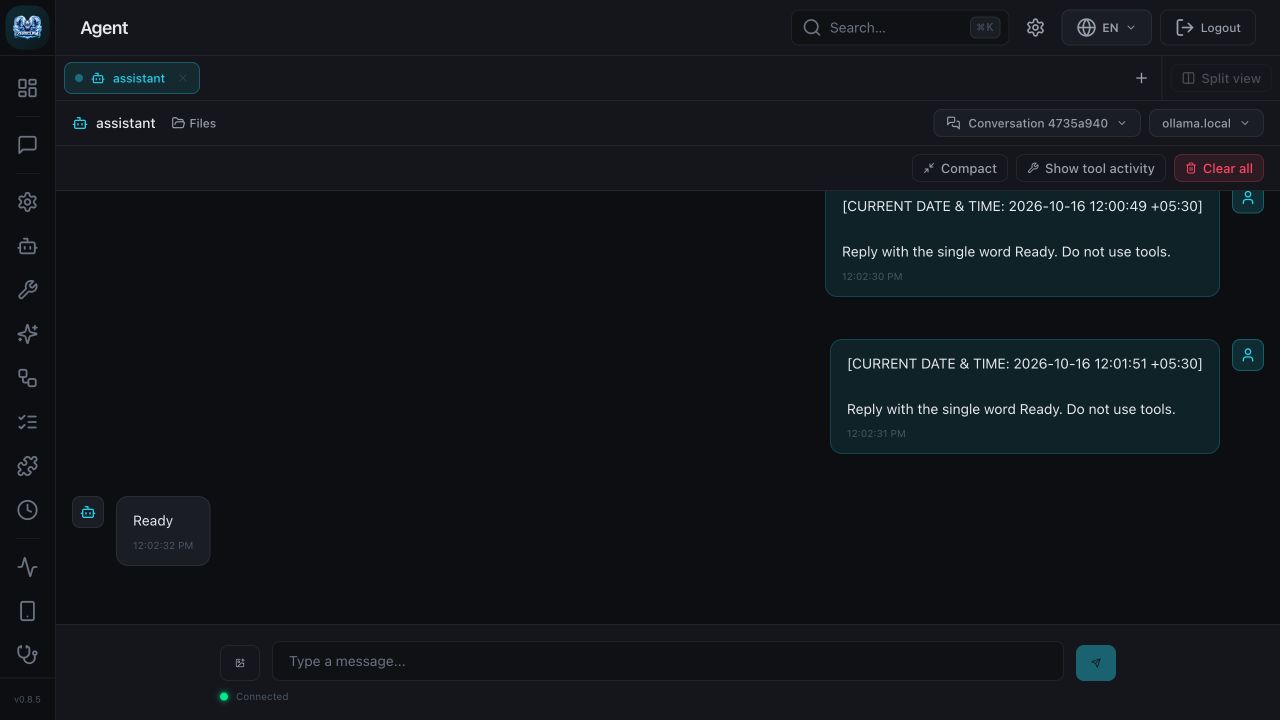Expand the EN language dropdown

click(1107, 28)
